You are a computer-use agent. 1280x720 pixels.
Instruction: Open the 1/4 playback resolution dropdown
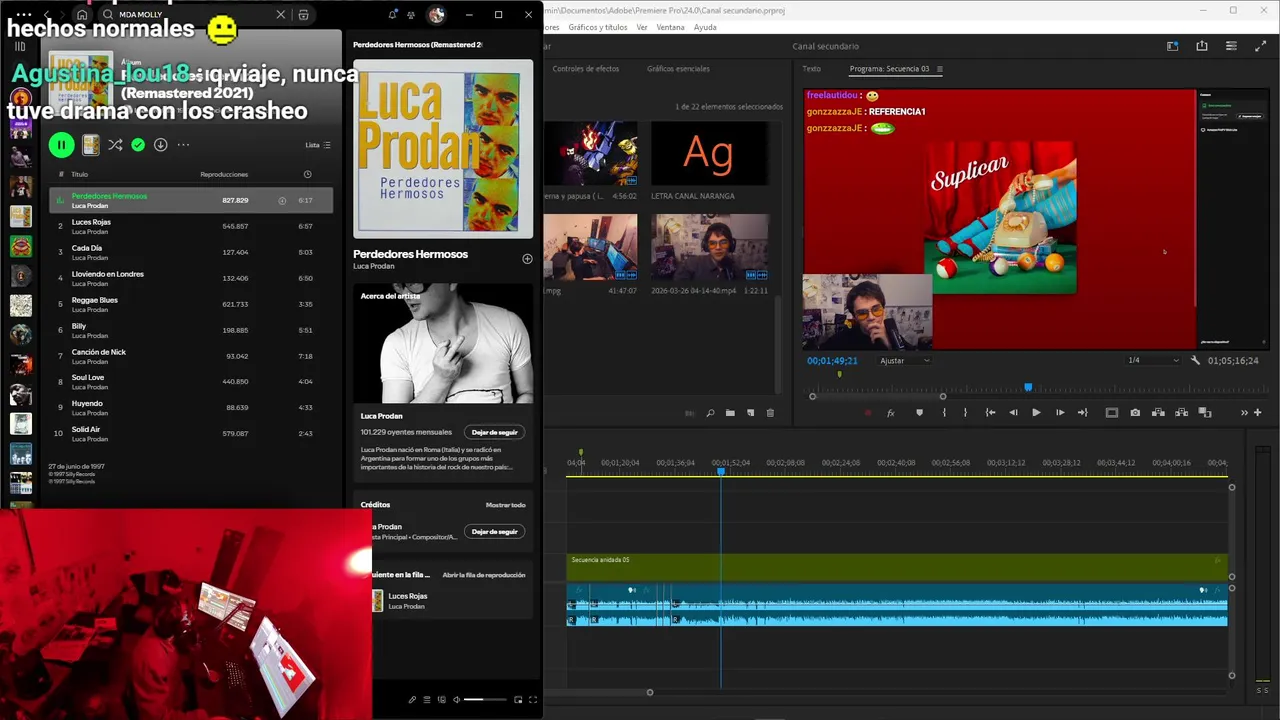coord(1153,360)
